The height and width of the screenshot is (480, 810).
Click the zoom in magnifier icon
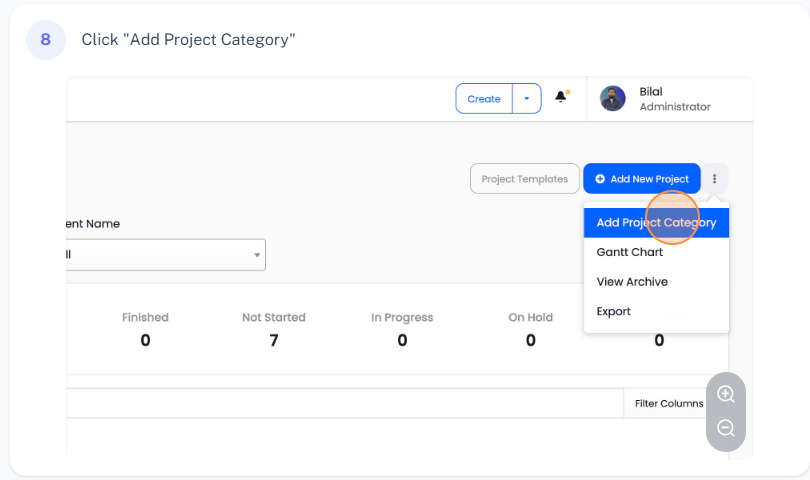tap(726, 394)
